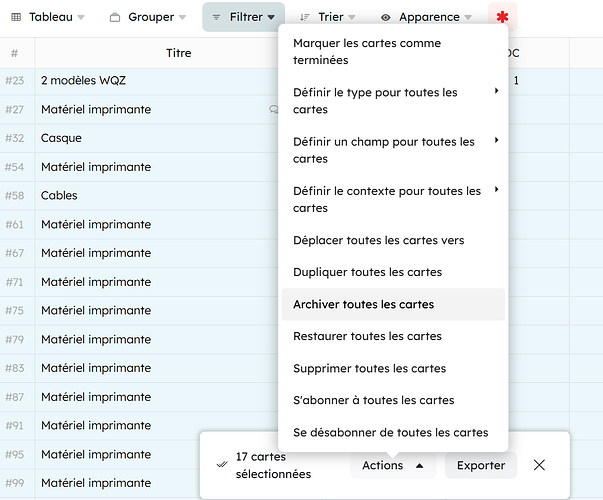Expand 'Définir le contexte pour toutes les cartes' submenu
Viewport: 603px width, 500px height.
pos(394,199)
